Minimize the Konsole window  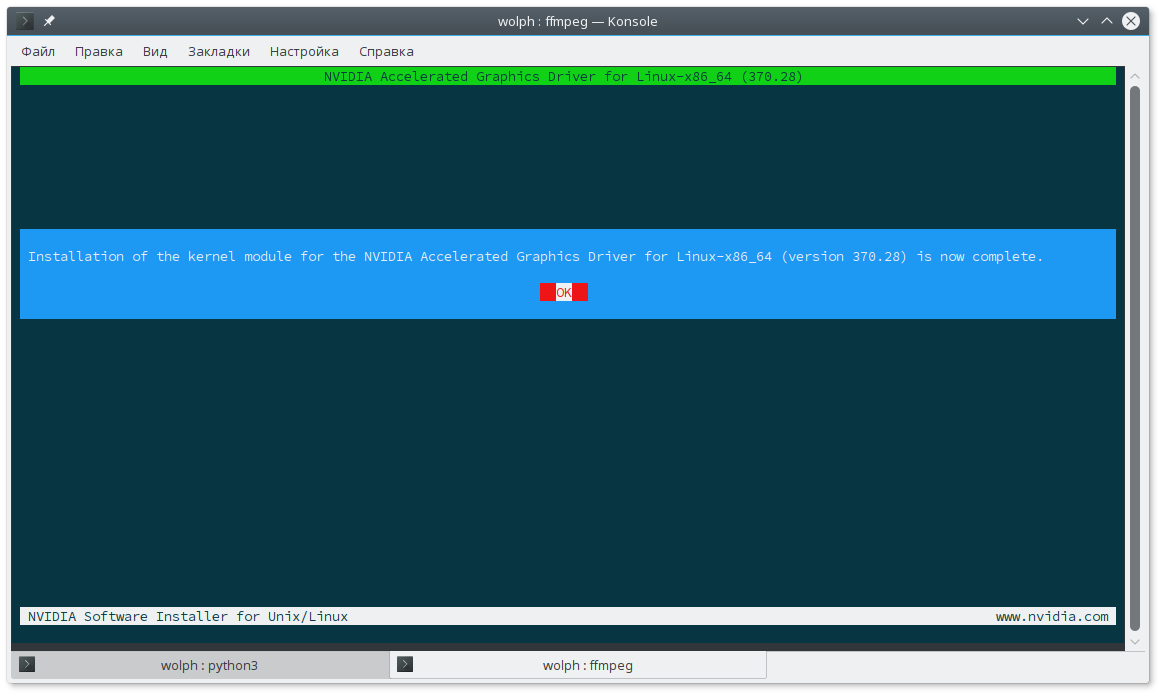point(1083,21)
